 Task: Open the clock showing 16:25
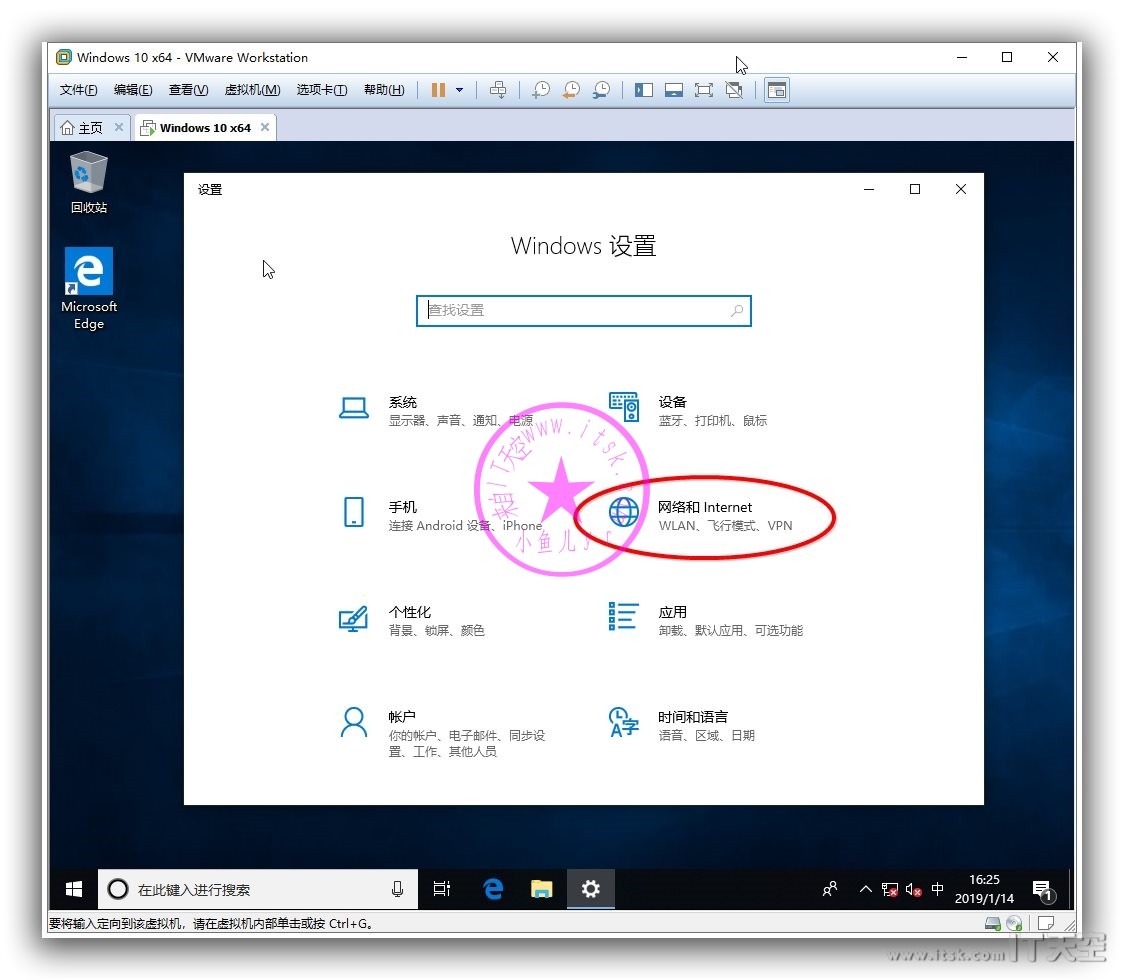[x=984, y=889]
